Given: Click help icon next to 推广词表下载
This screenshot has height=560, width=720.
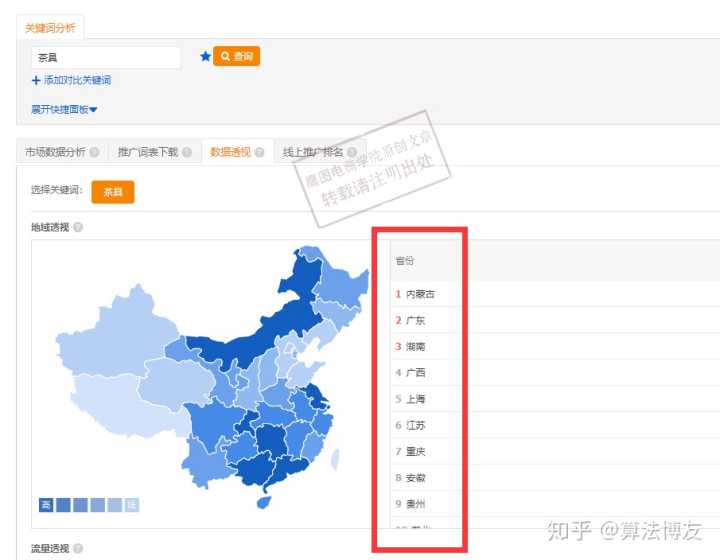Looking at the screenshot, I should 187,152.
